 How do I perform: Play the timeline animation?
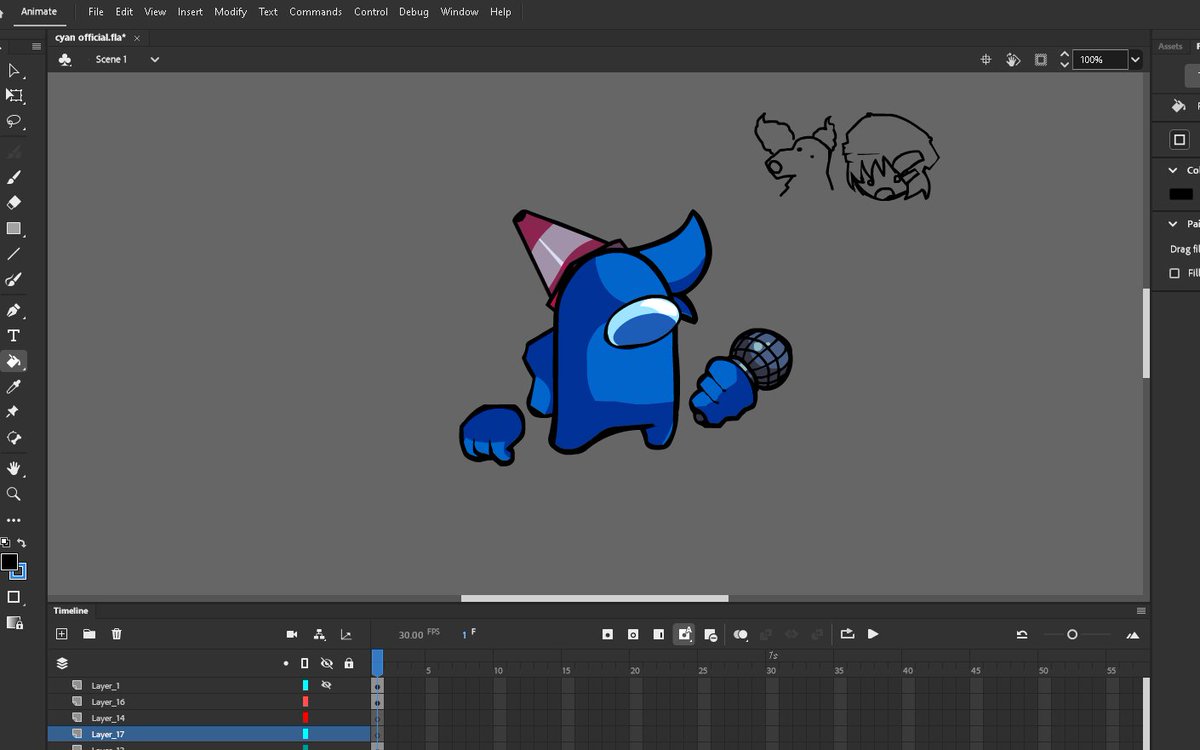point(873,634)
